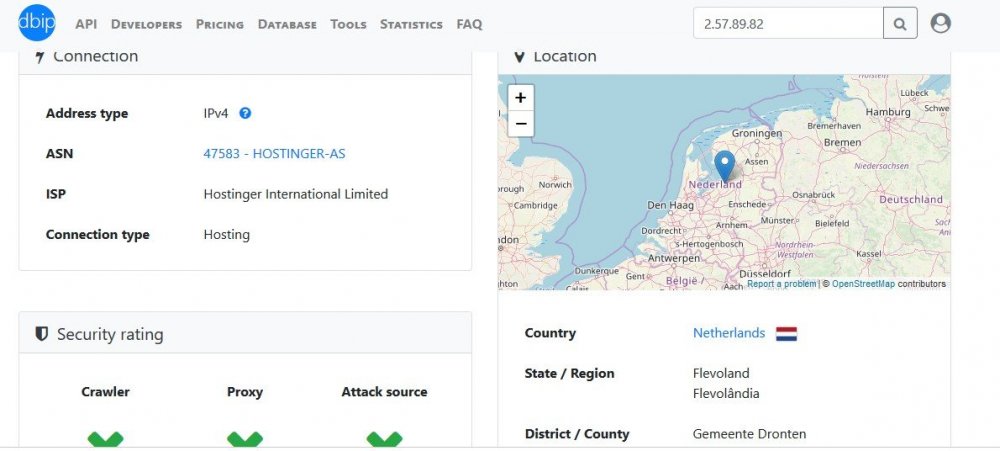
Task: Select the Hosting connection type value
Action: coord(226,235)
